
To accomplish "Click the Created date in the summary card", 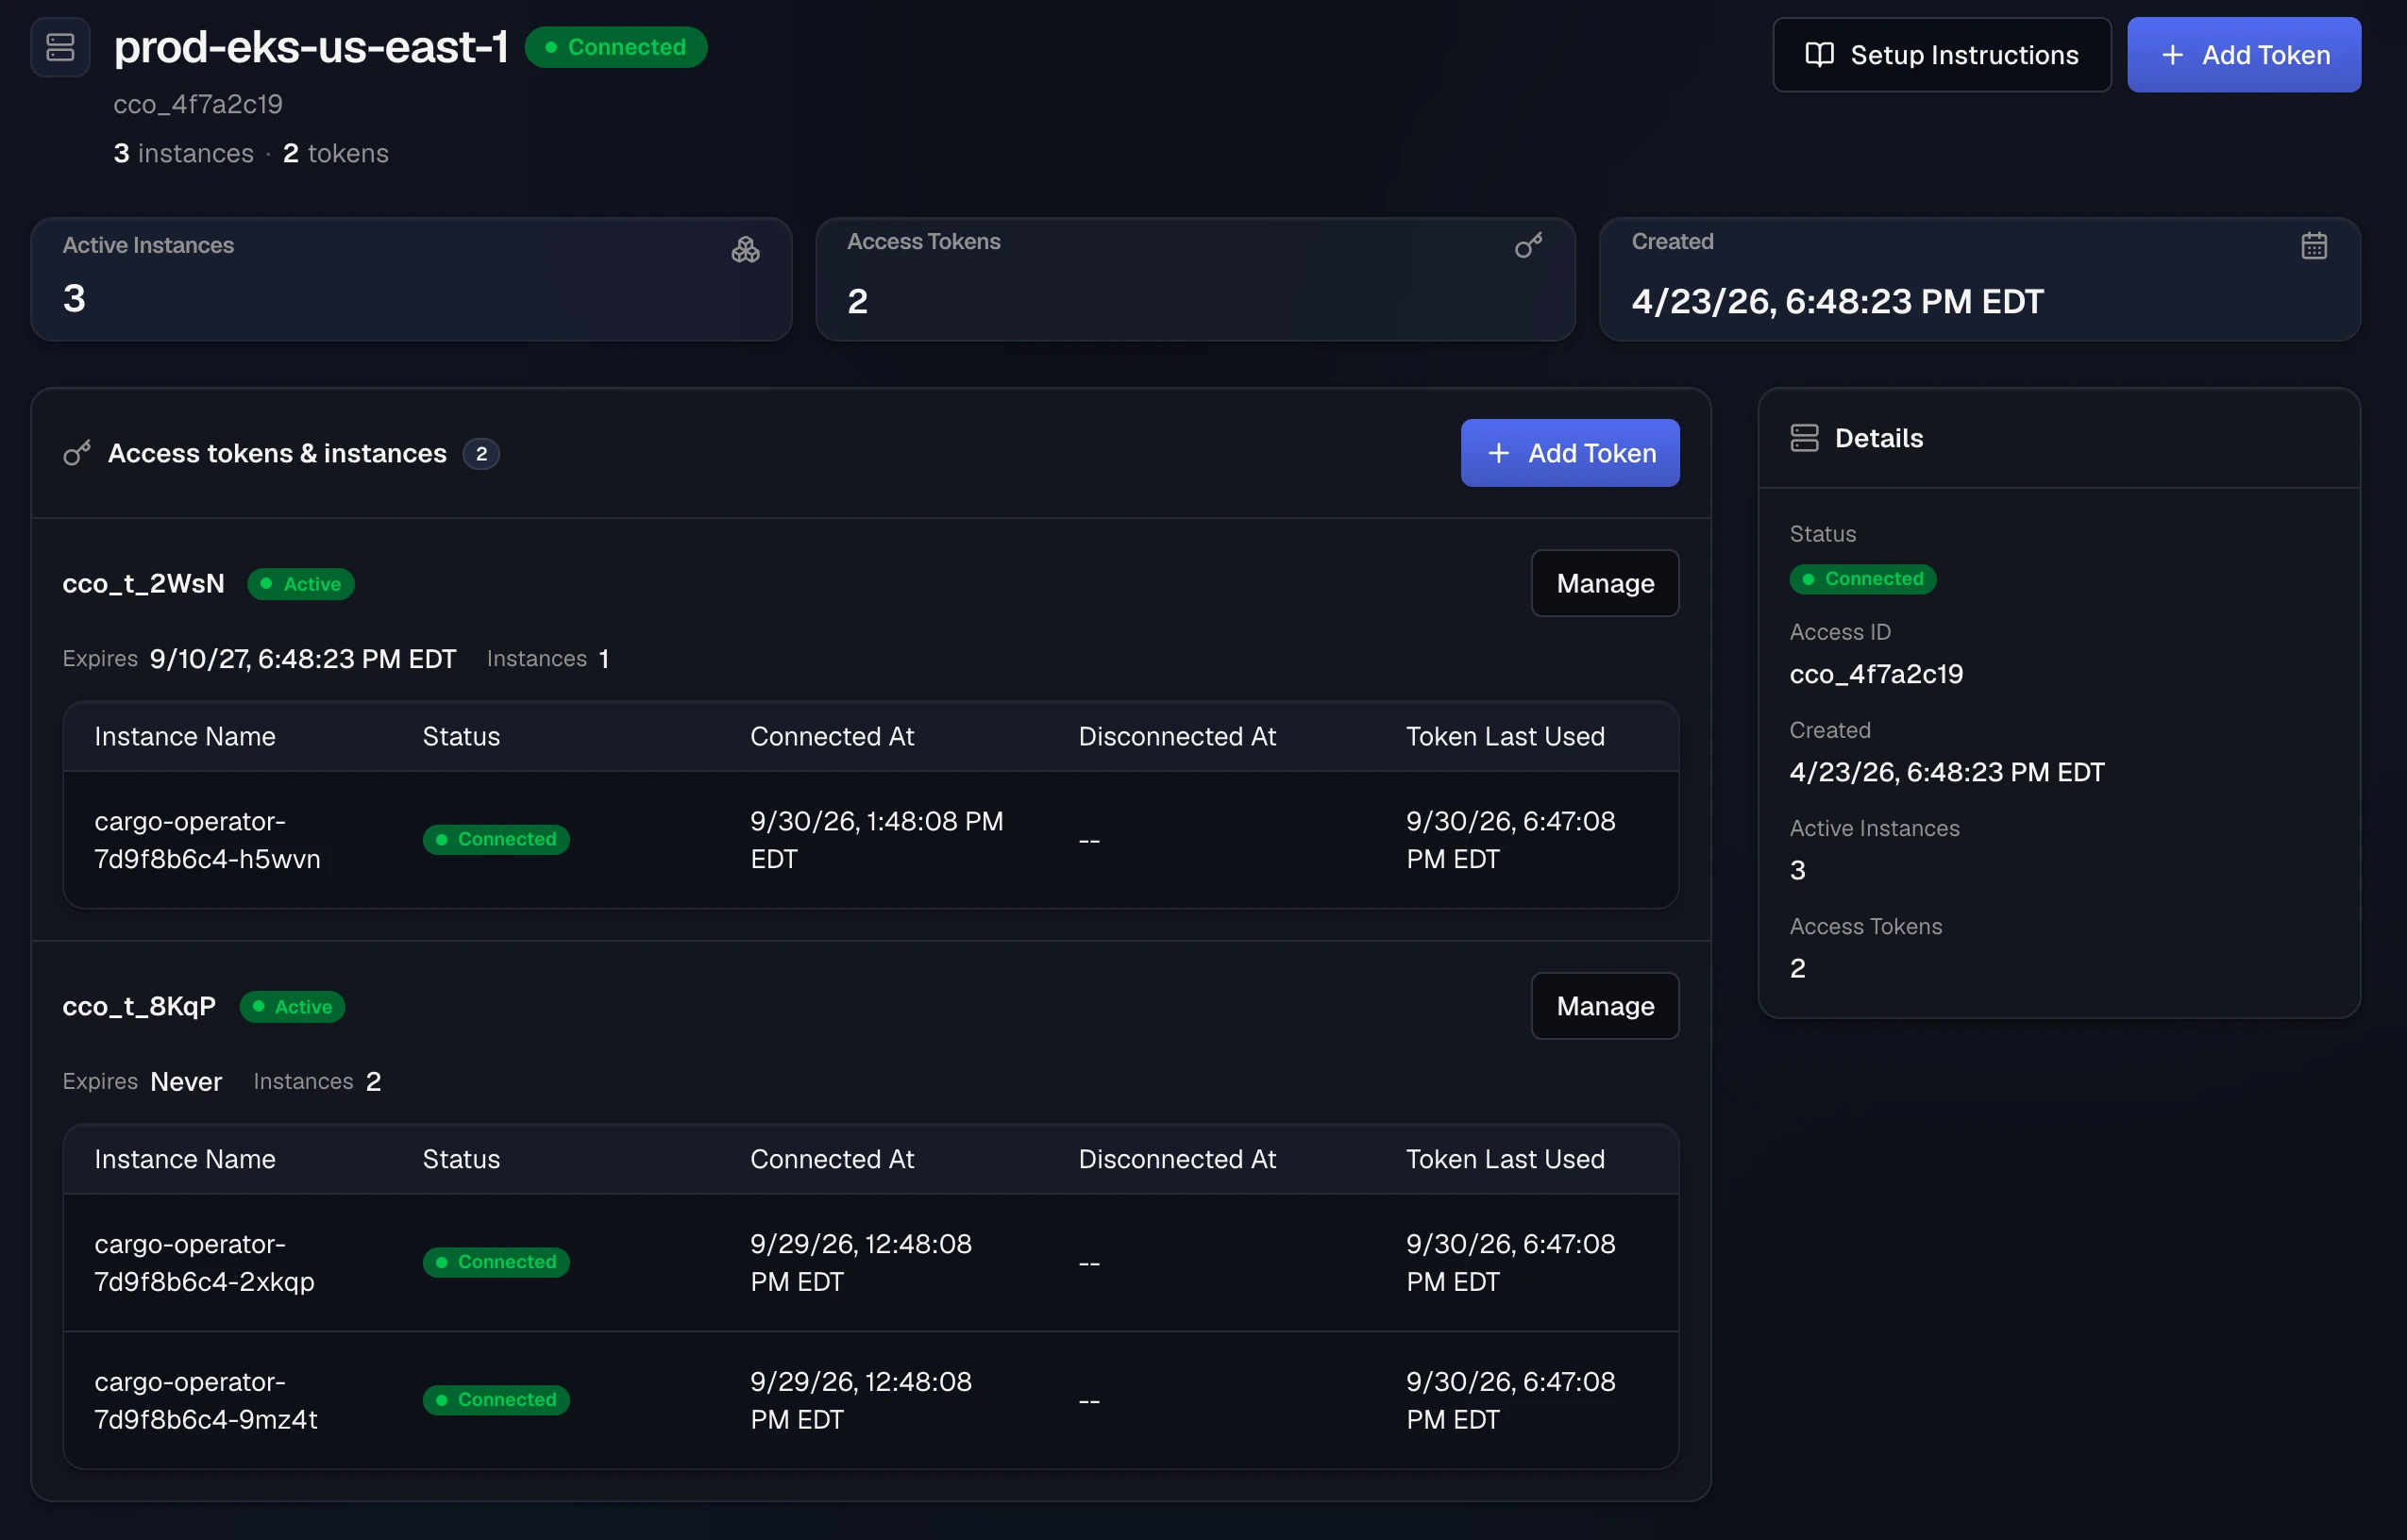I will [x=1837, y=302].
